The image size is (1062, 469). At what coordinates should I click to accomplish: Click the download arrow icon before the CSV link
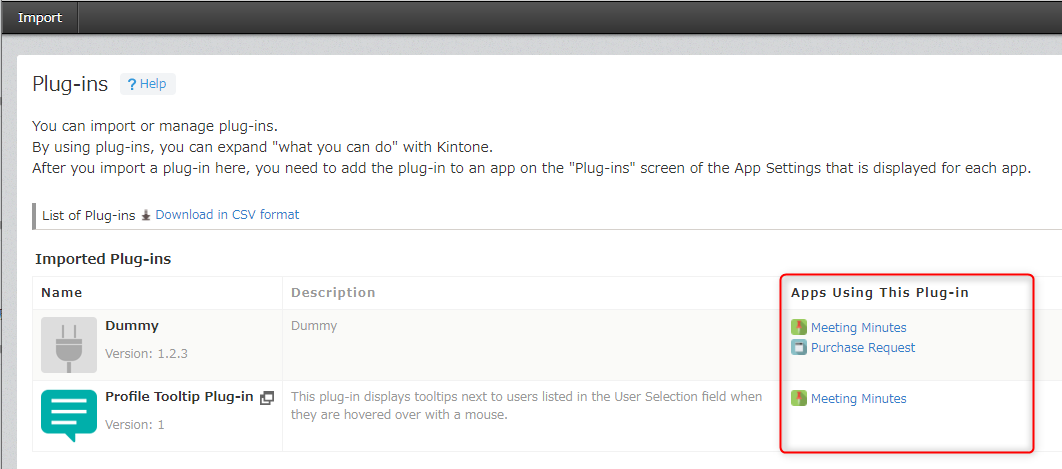pos(146,215)
